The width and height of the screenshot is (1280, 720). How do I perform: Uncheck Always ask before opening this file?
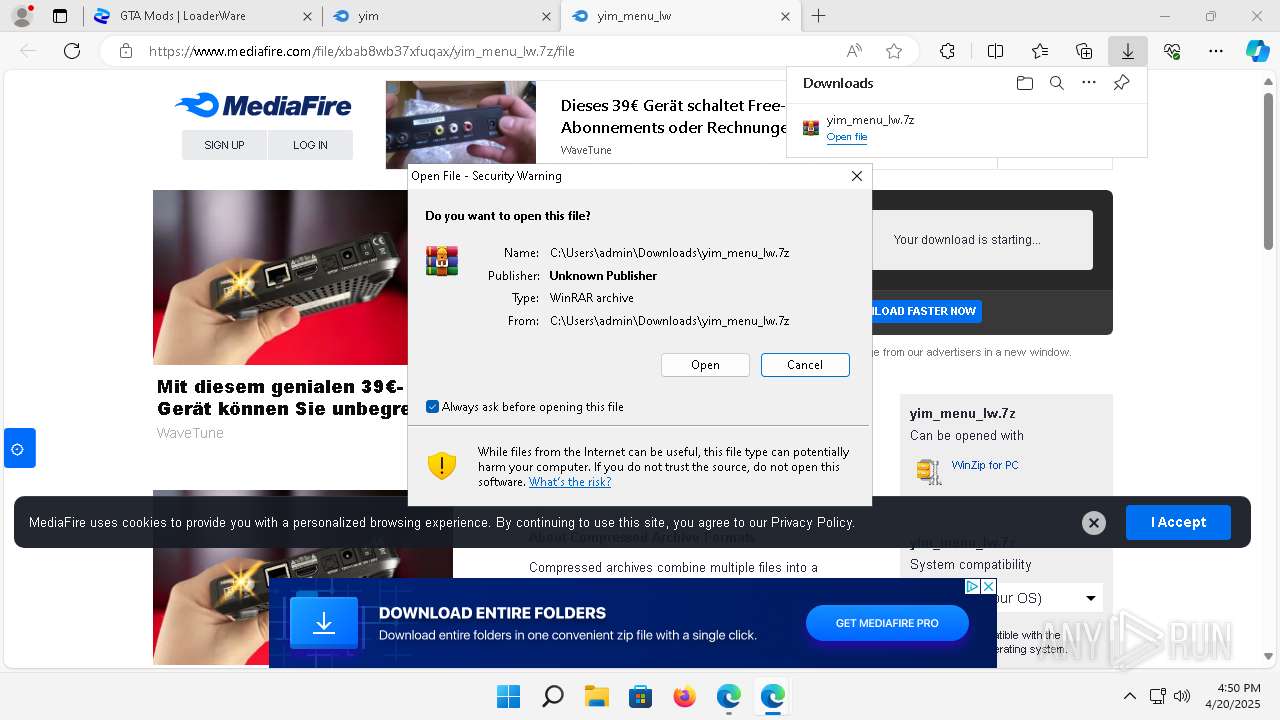(432, 407)
